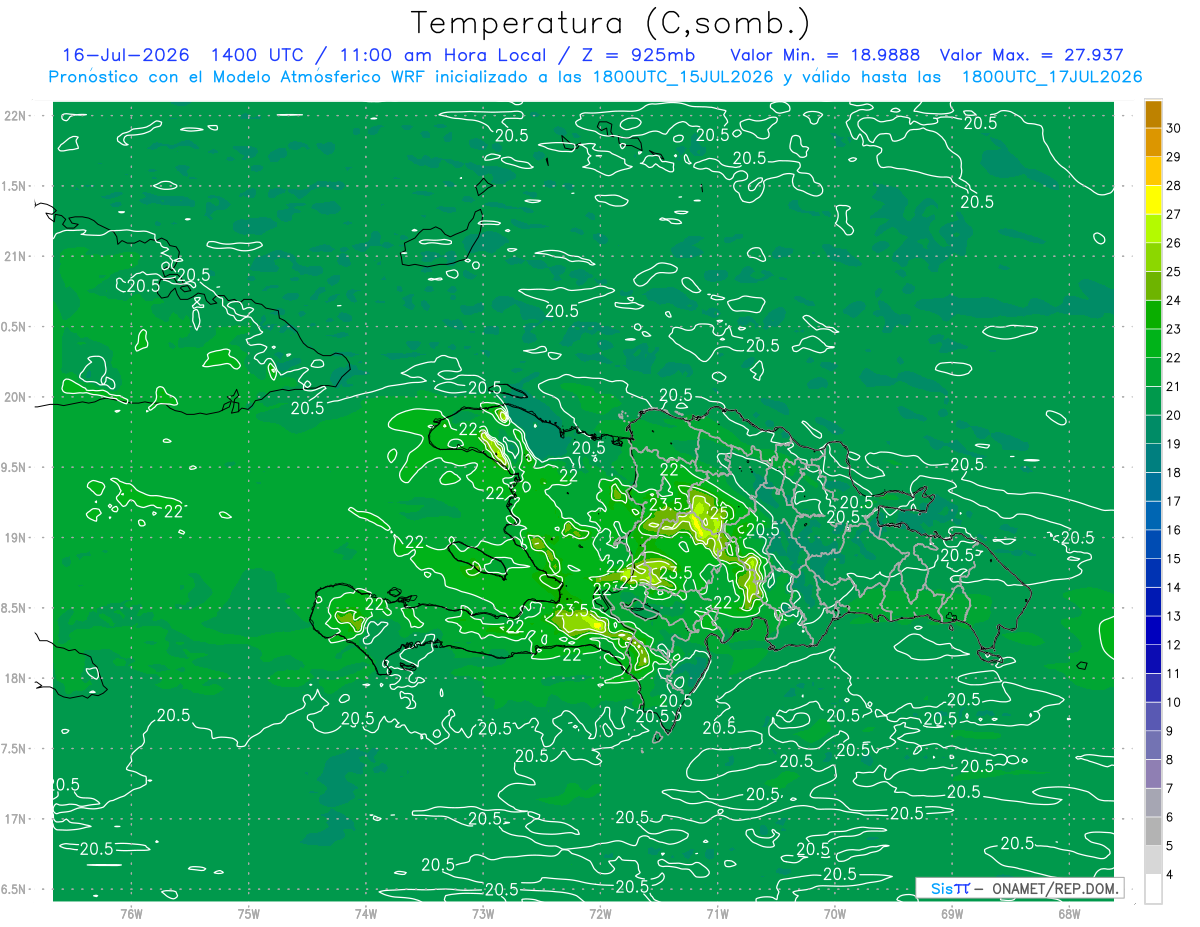Click the '20N' latitude axis label
This screenshot has width=1200, height=927.
tap(16, 397)
